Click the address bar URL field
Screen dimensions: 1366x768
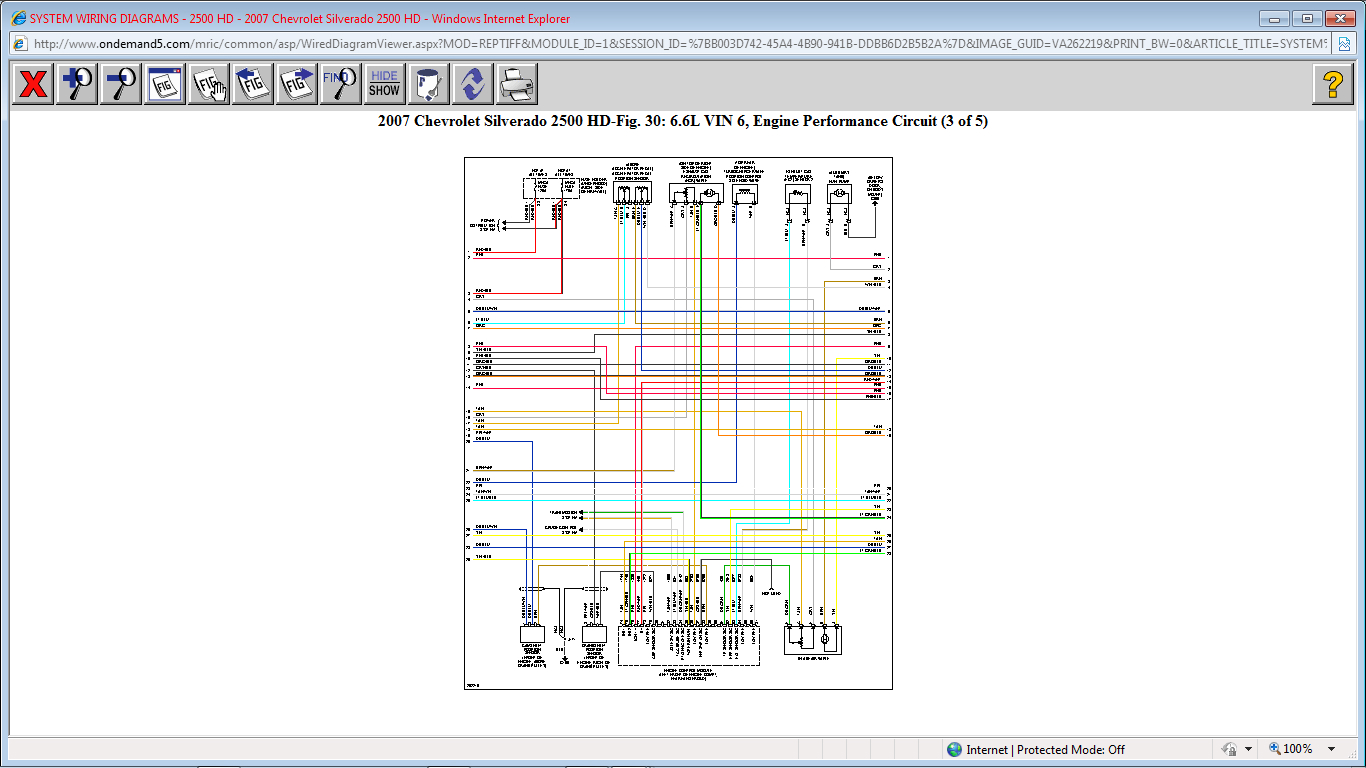pyautogui.click(x=680, y=44)
